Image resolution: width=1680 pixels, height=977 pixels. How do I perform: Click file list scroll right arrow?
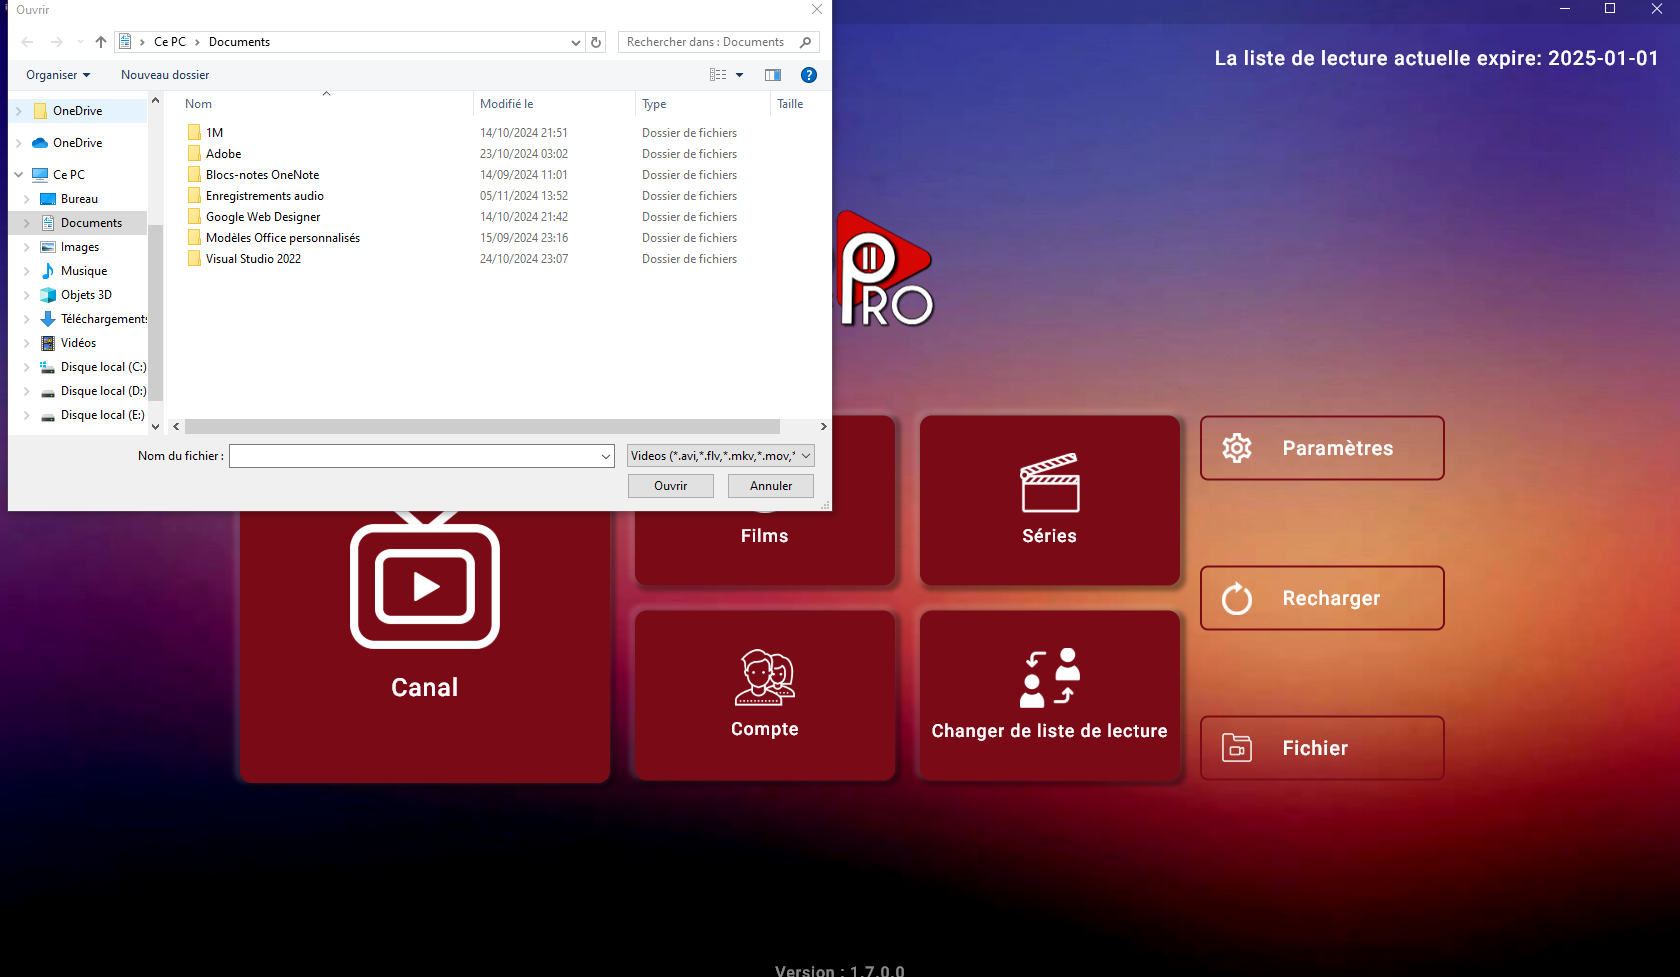coord(823,427)
